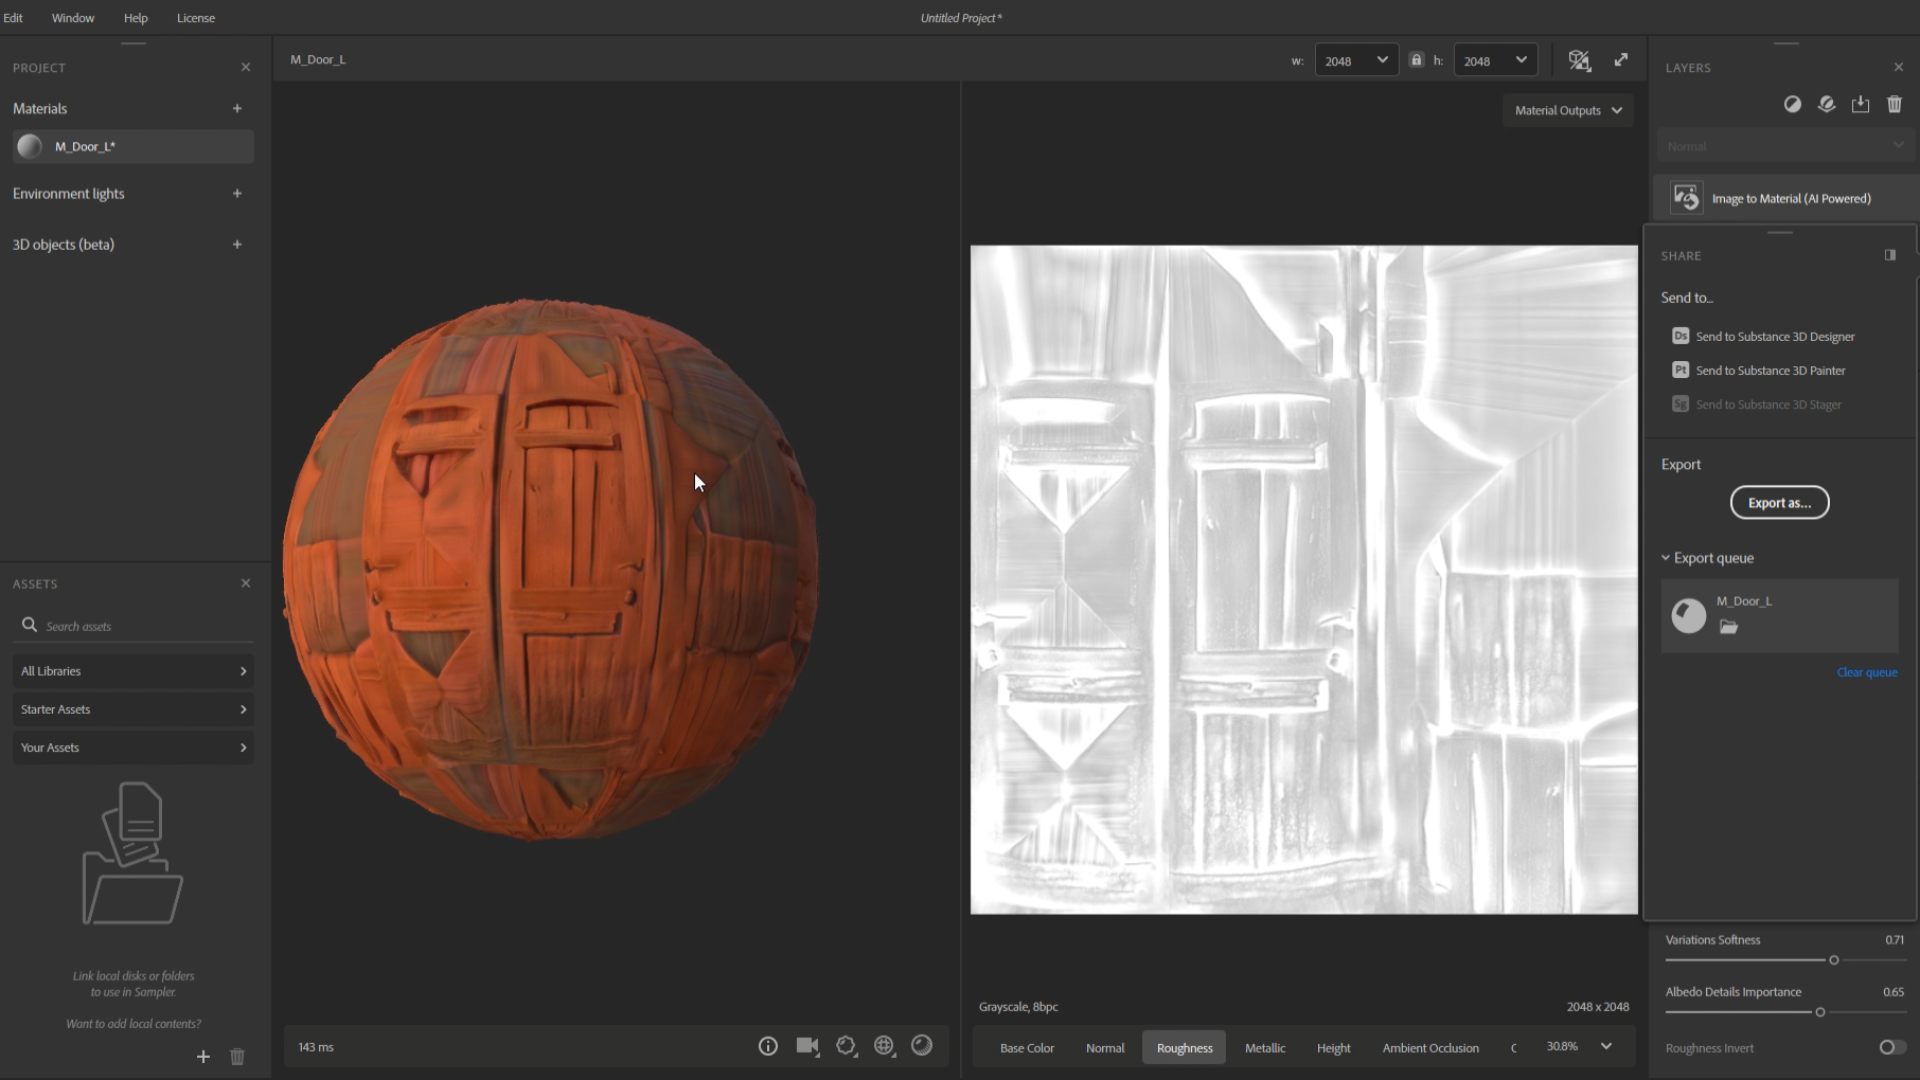Screen dimensions: 1920x1080
Task: Open the Help menu
Action: (136, 18)
